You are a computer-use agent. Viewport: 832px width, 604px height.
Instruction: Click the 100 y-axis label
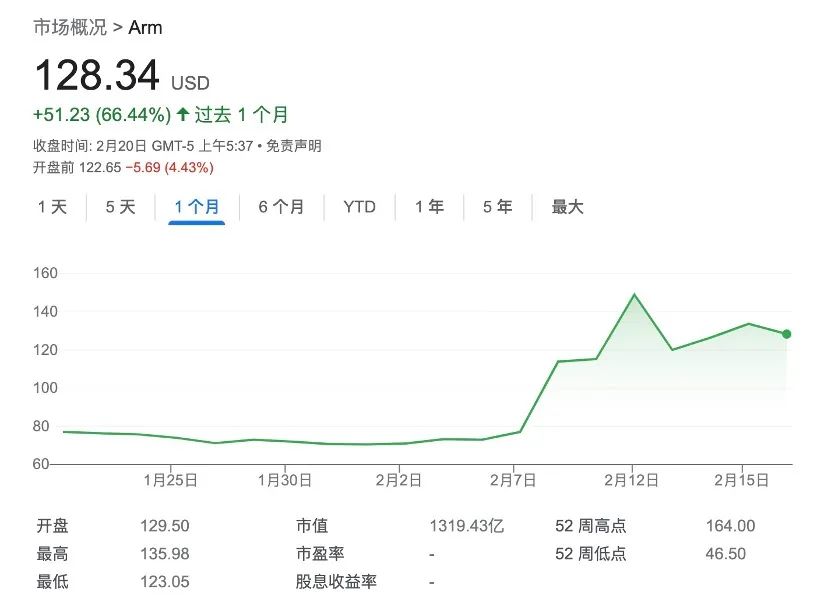[x=45, y=388]
